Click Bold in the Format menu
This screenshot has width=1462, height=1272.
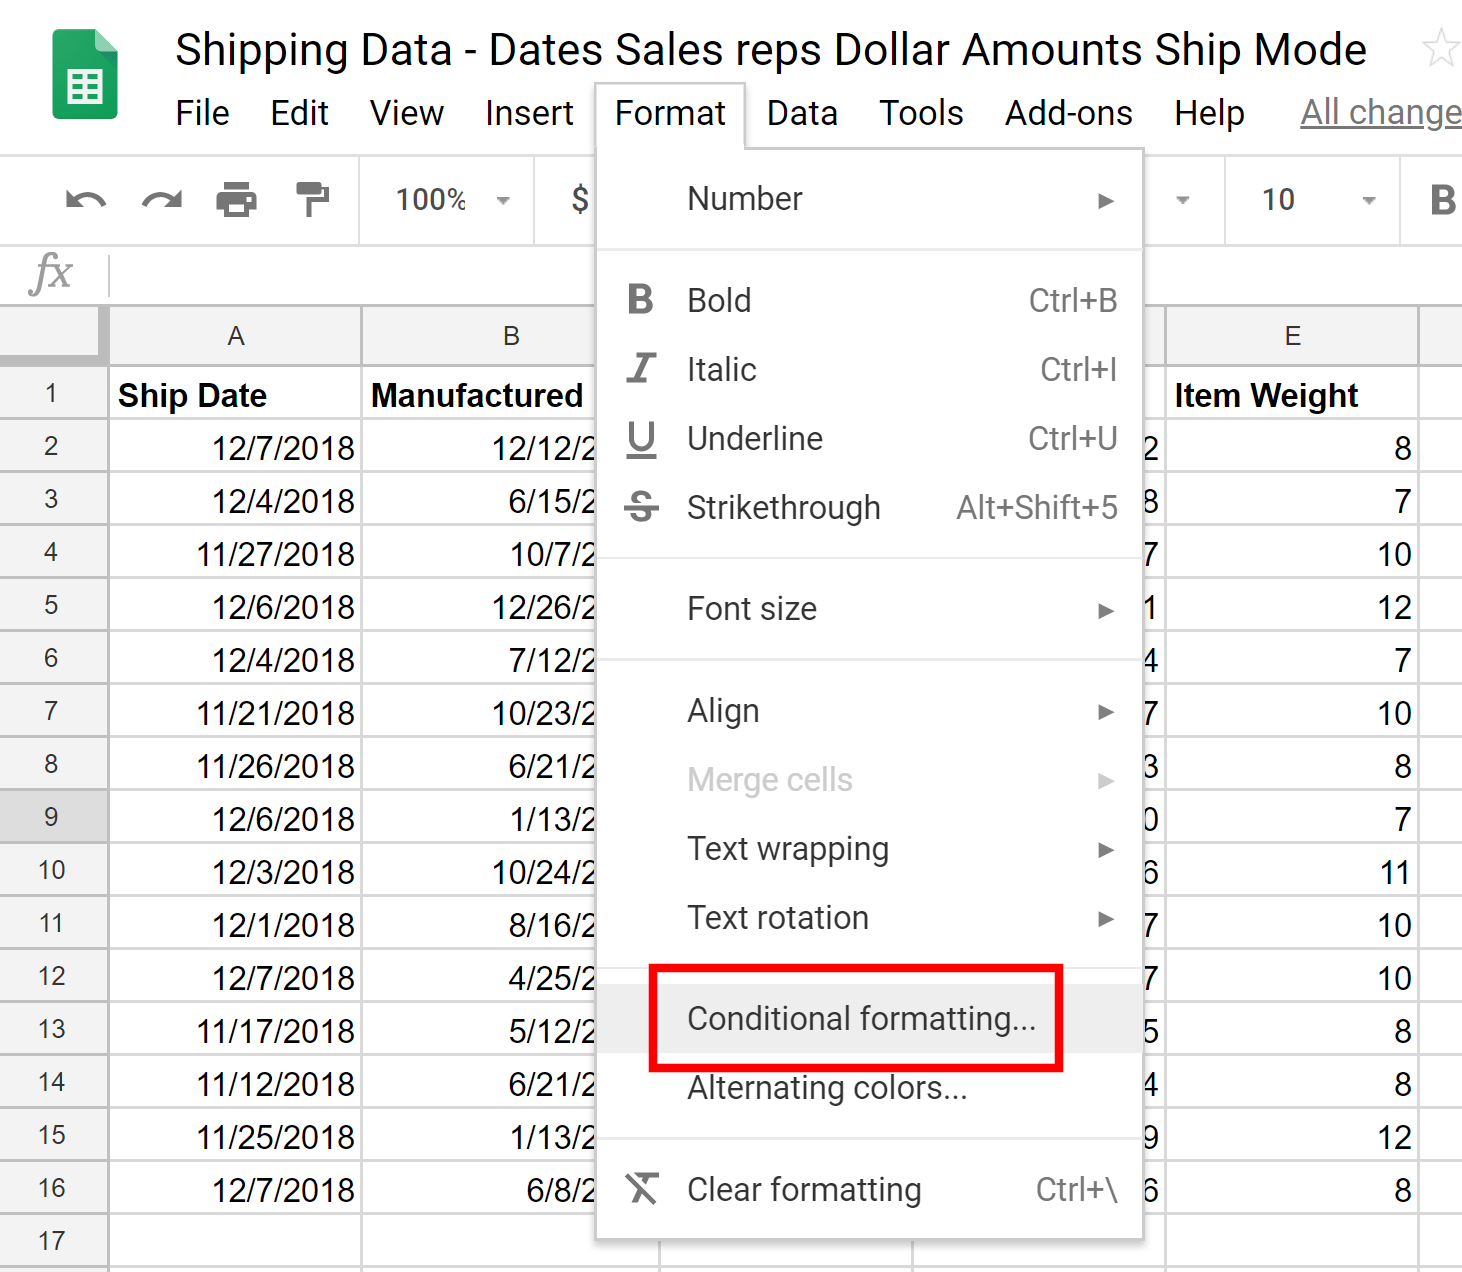point(870,300)
